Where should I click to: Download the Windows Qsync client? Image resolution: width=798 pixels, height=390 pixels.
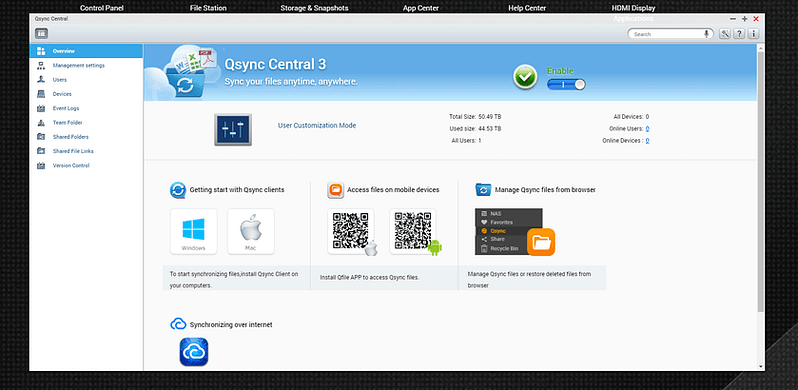(193, 231)
